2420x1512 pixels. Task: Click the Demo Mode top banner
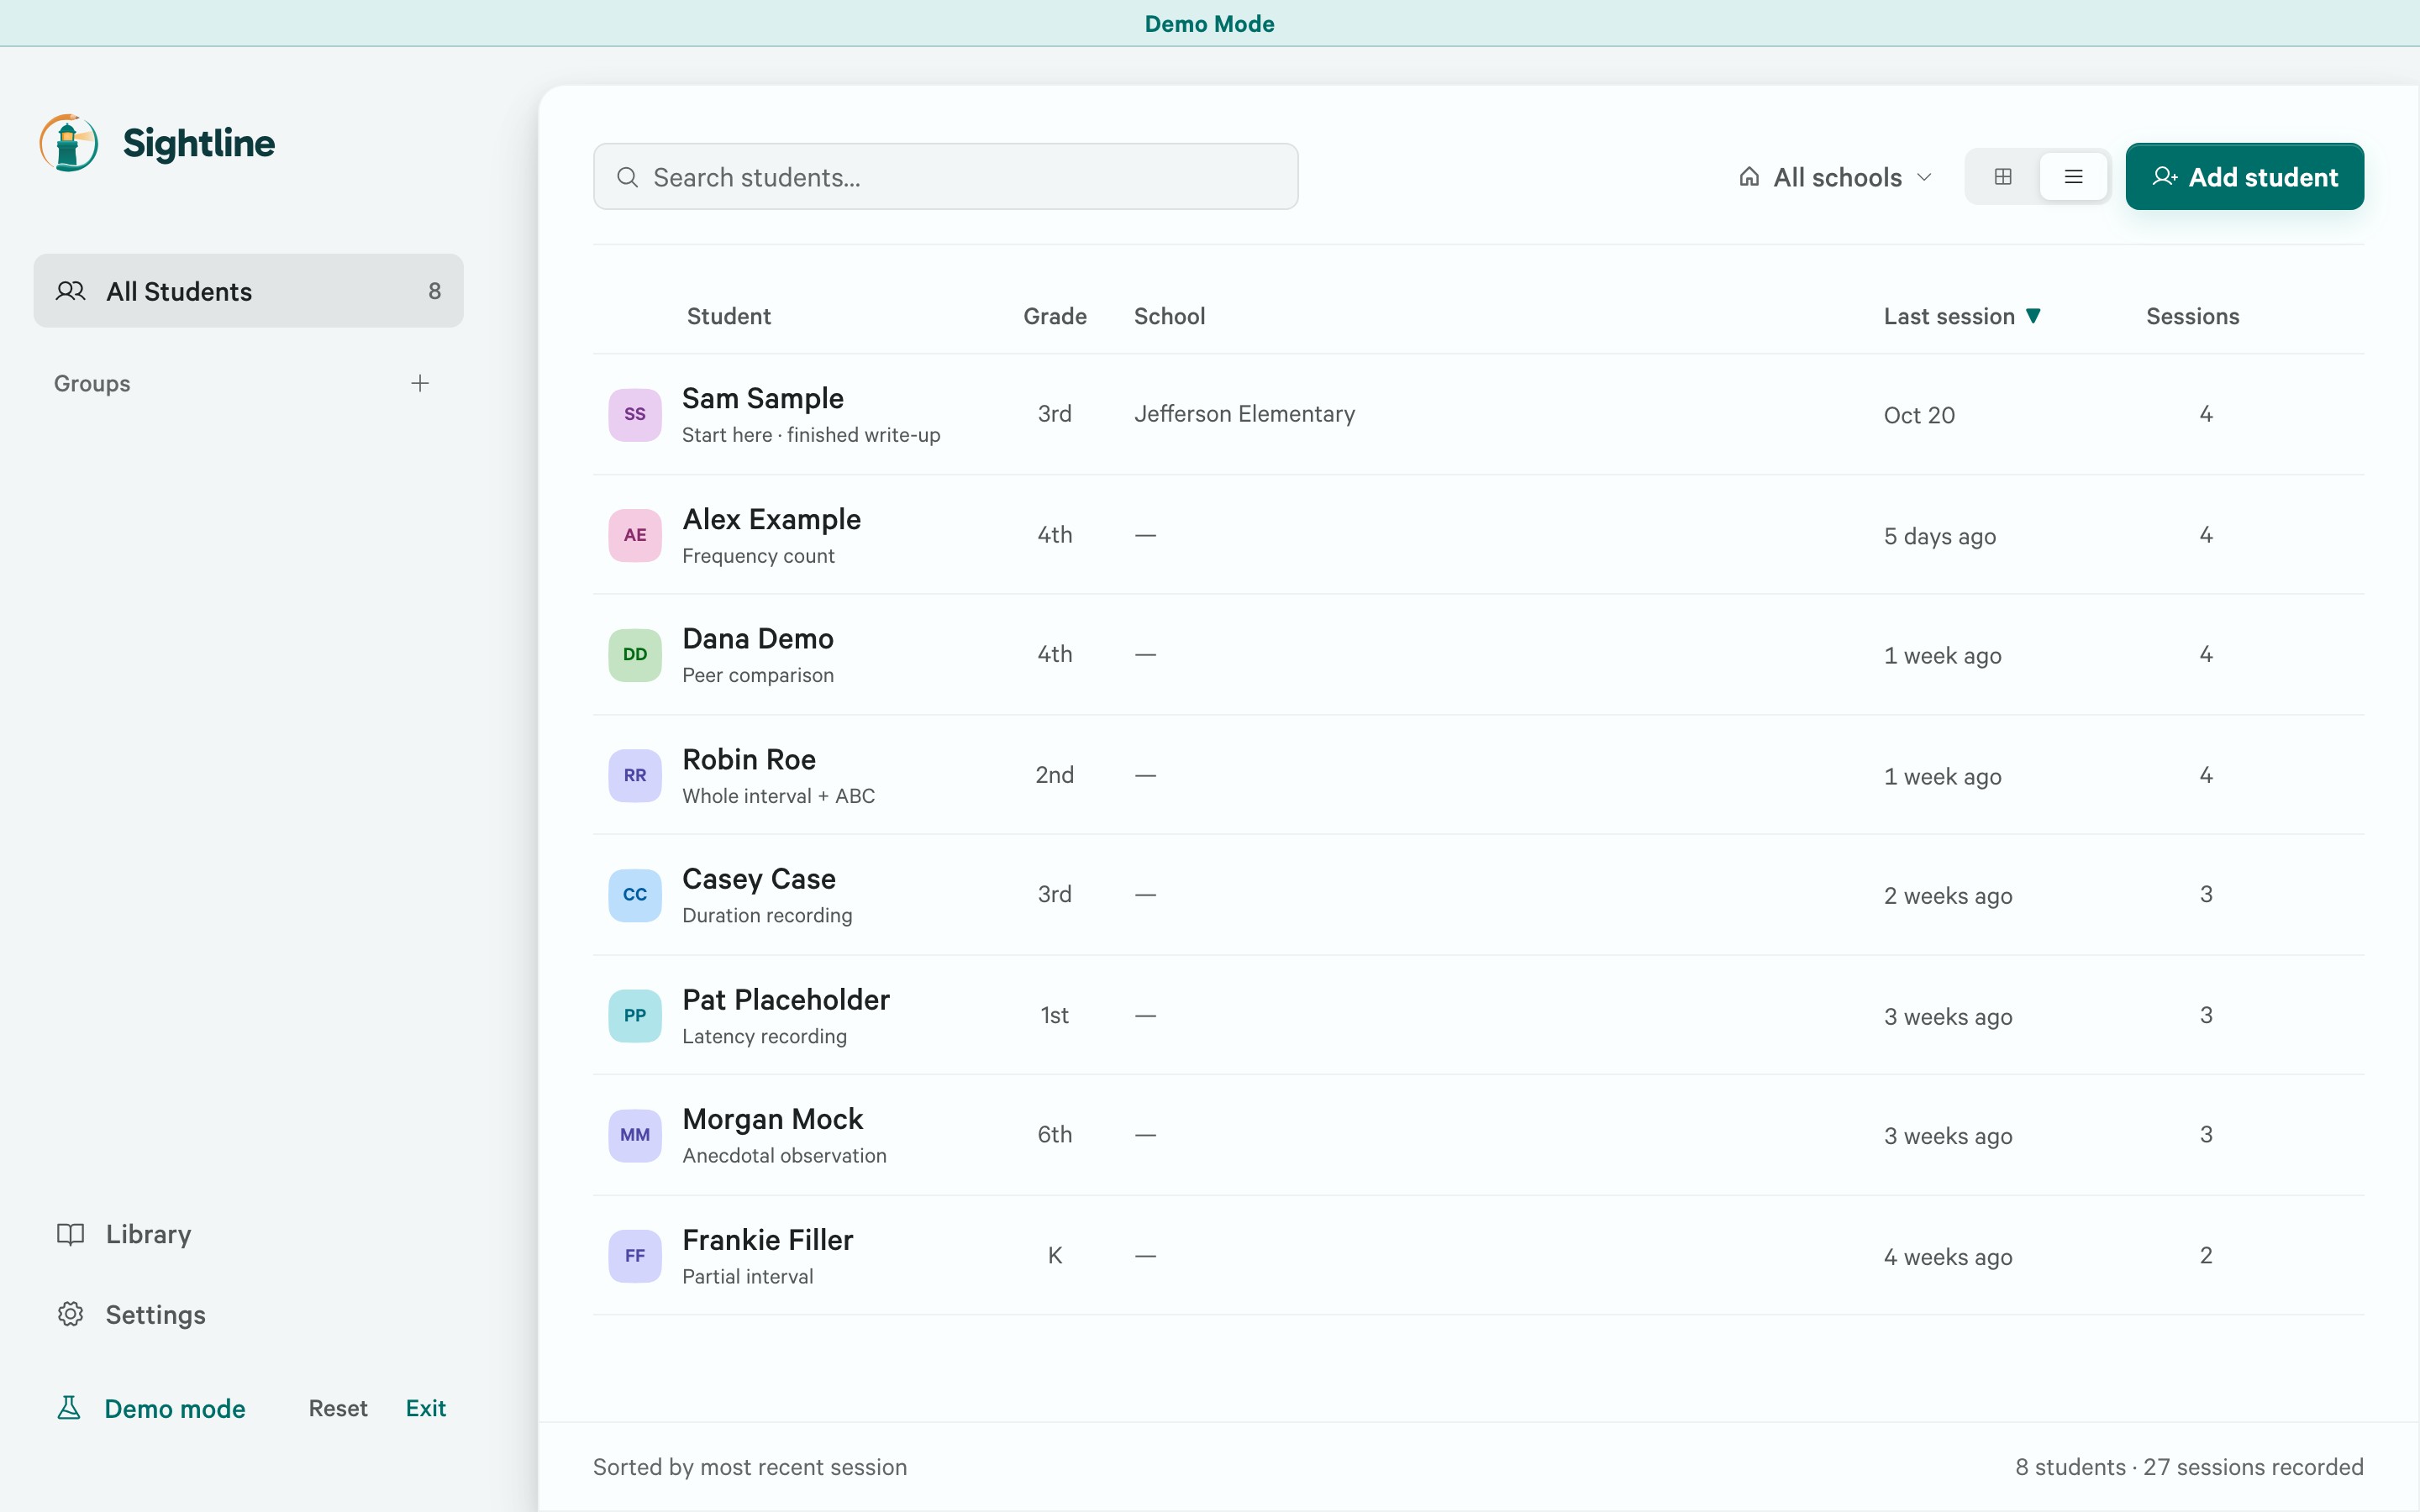[1210, 23]
